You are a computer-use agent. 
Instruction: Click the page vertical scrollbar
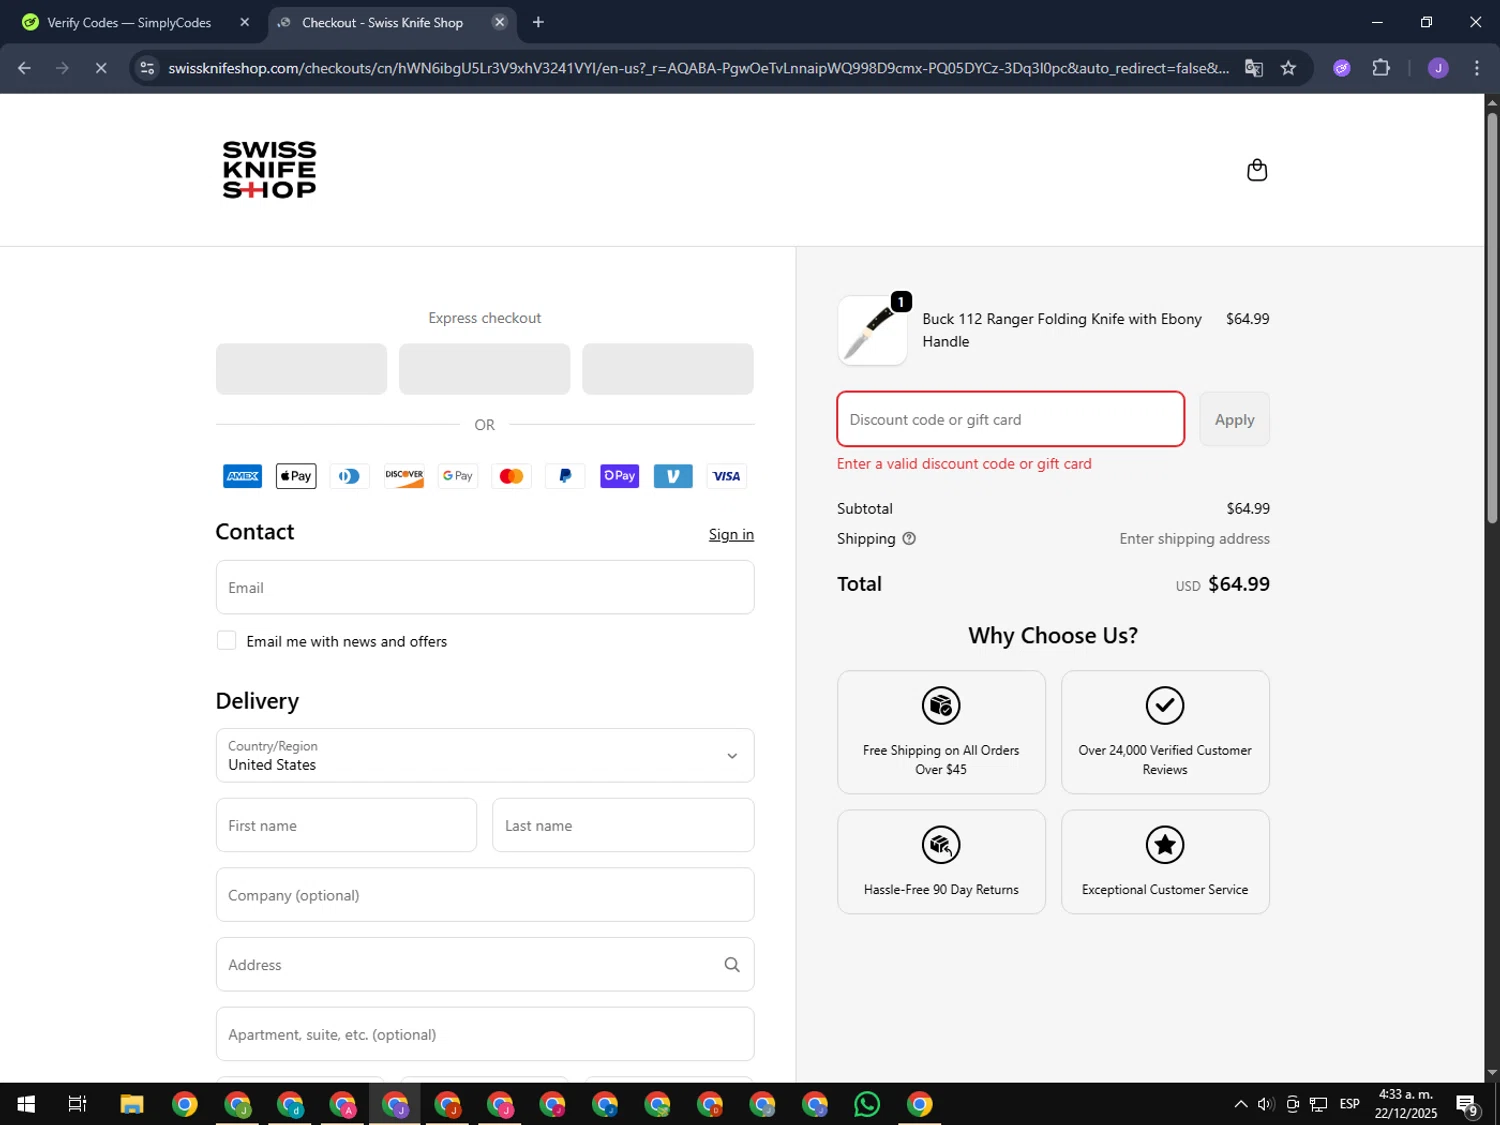pos(1491,320)
